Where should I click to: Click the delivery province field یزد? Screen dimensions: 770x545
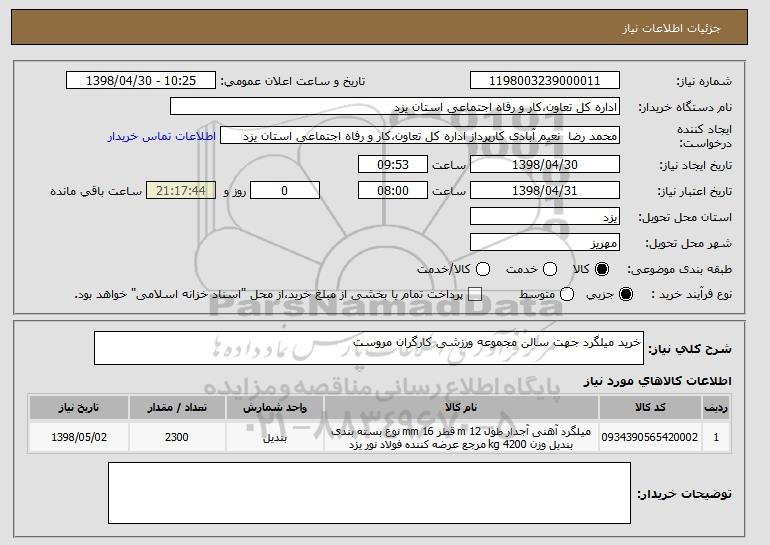(545, 217)
